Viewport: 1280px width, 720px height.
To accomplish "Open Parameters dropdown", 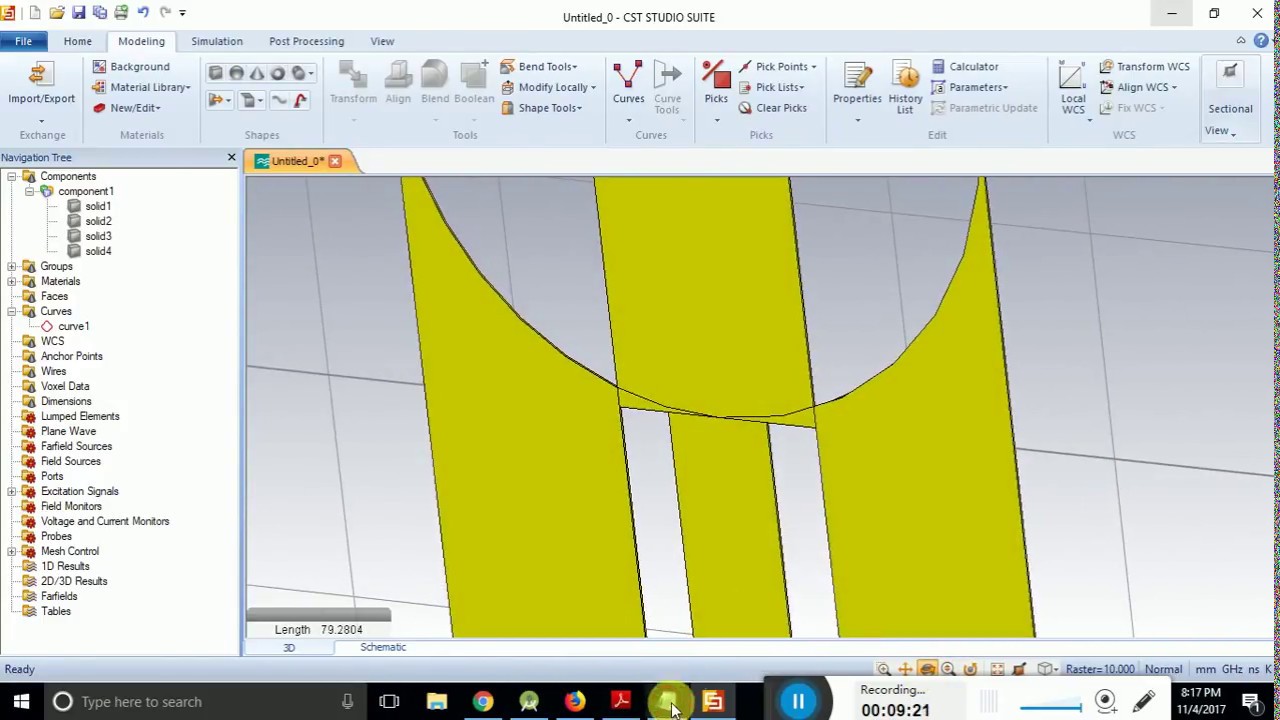I will coord(970,88).
